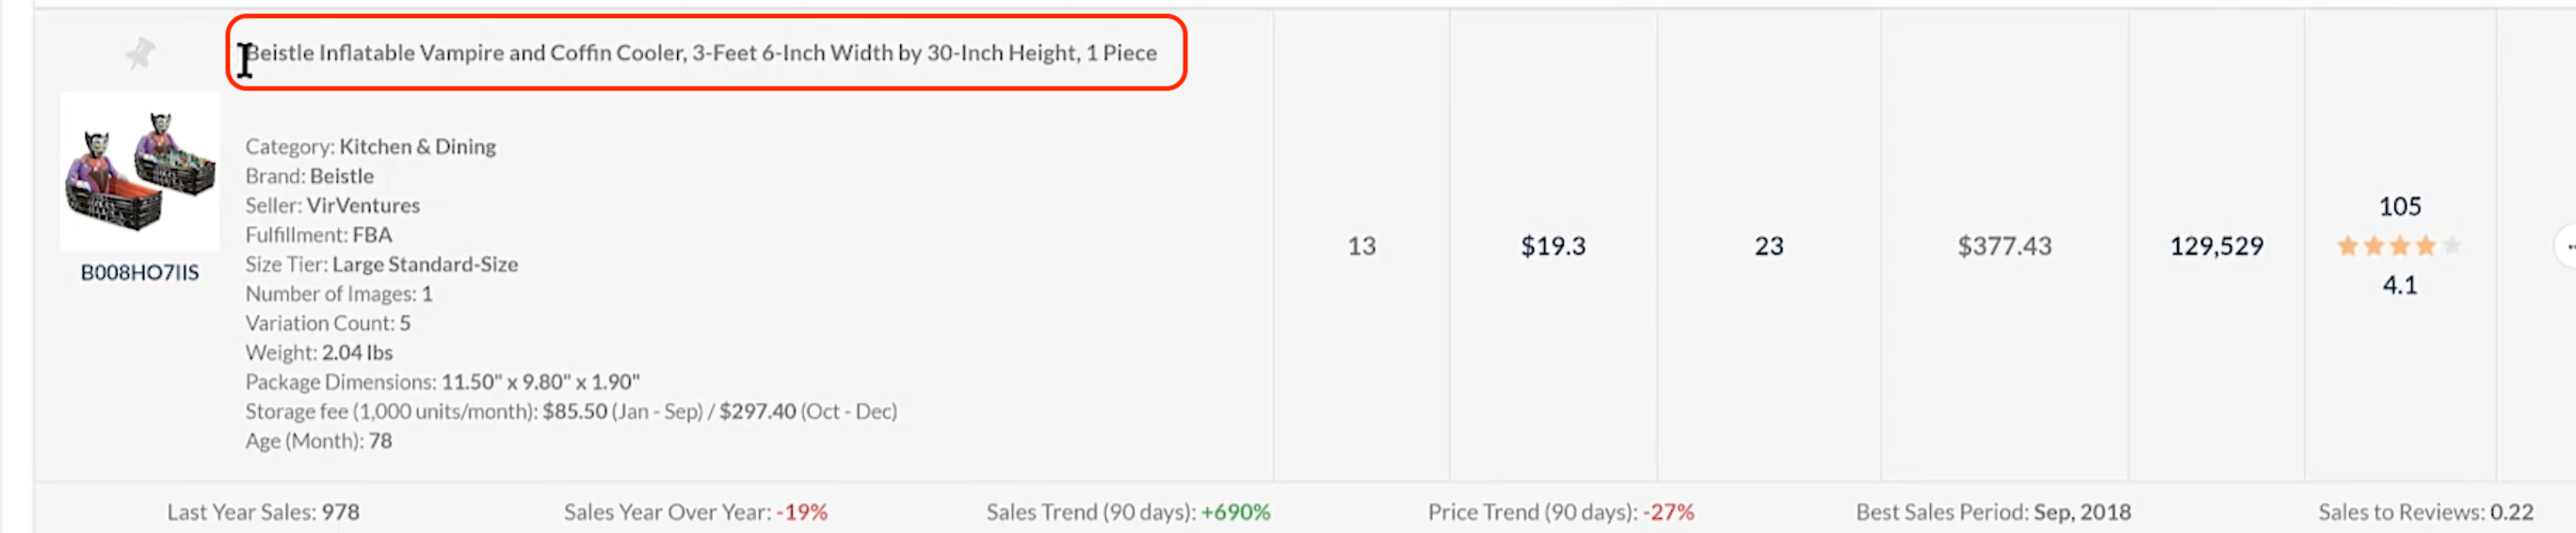The height and width of the screenshot is (533, 2576).
Task: Click the star rating icons
Action: [x=2398, y=246]
